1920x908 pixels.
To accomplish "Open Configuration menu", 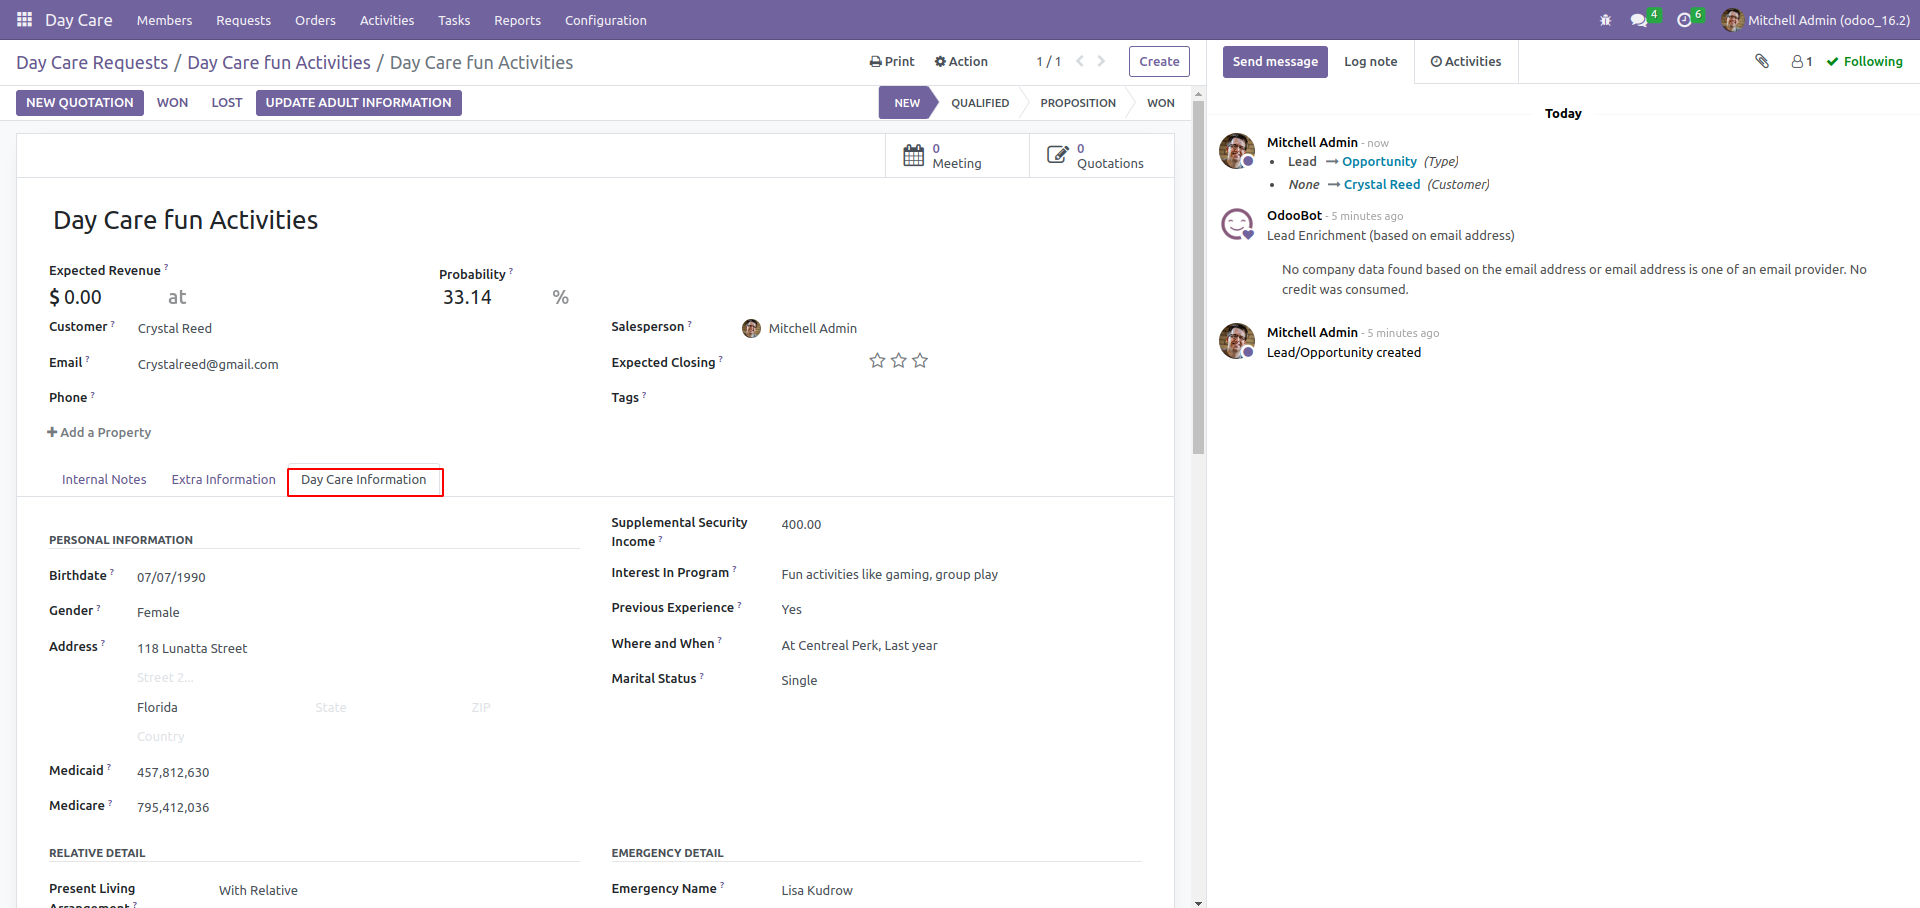I will pyautogui.click(x=605, y=20).
